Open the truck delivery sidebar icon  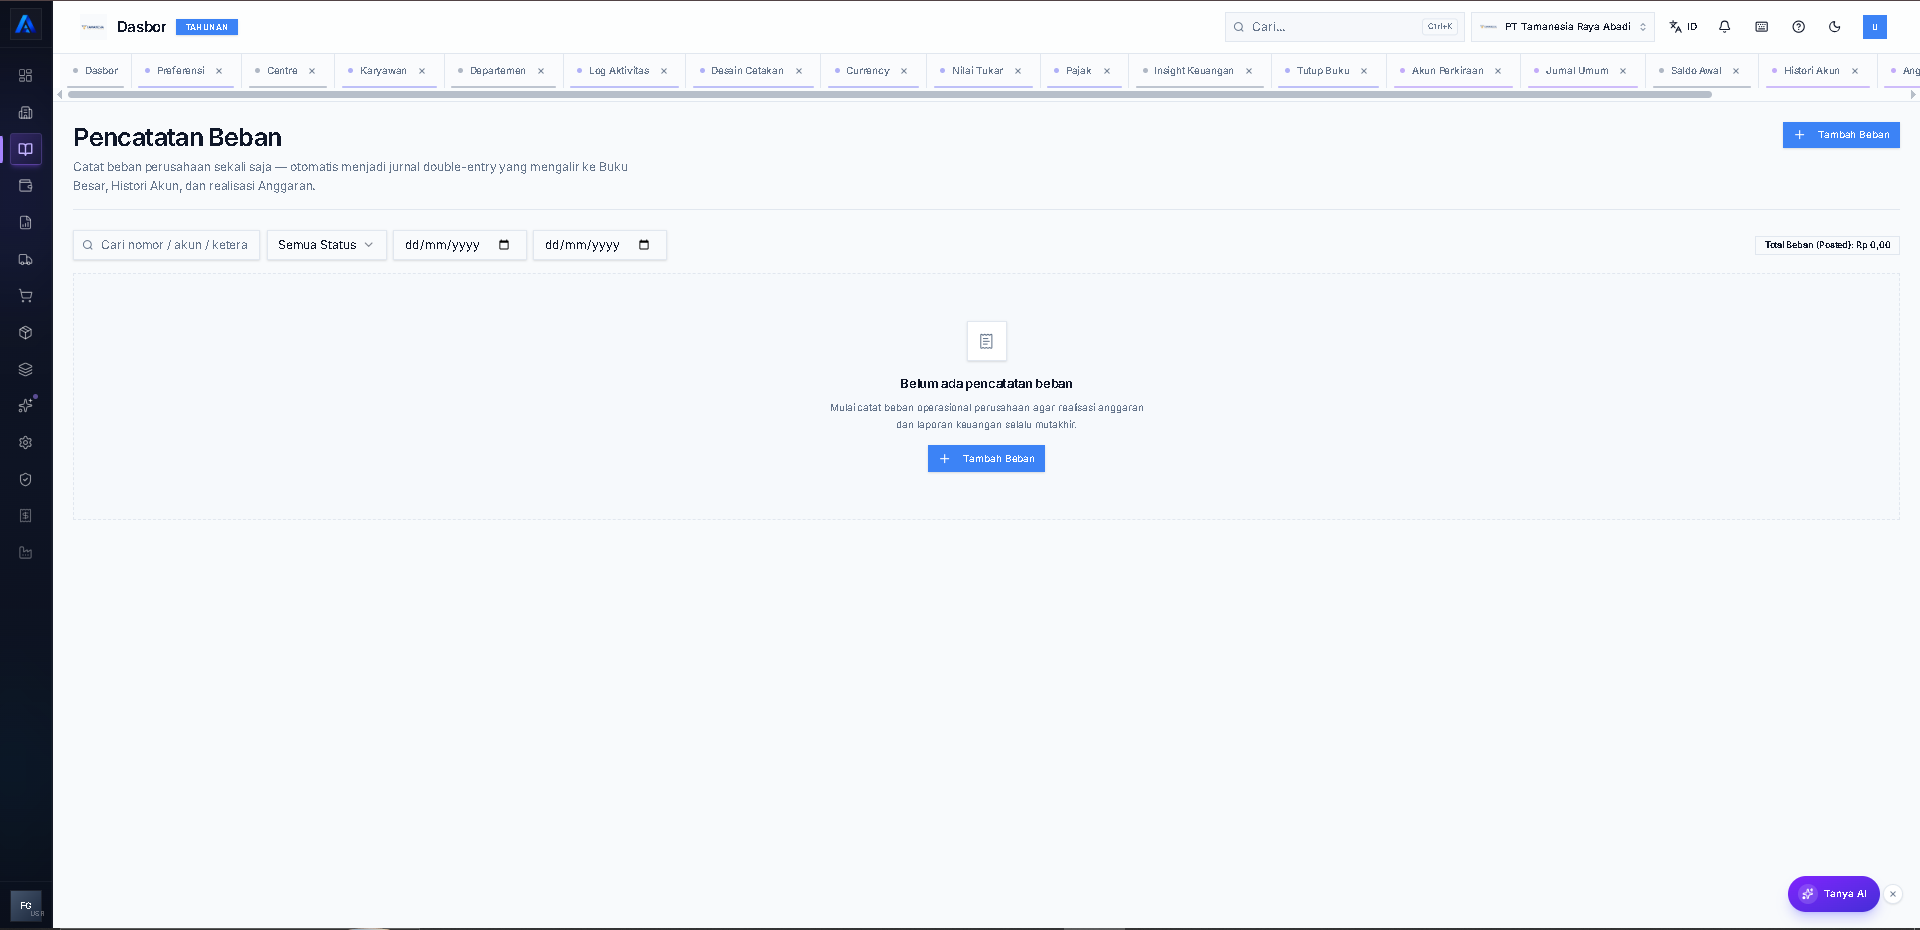pyautogui.click(x=26, y=259)
